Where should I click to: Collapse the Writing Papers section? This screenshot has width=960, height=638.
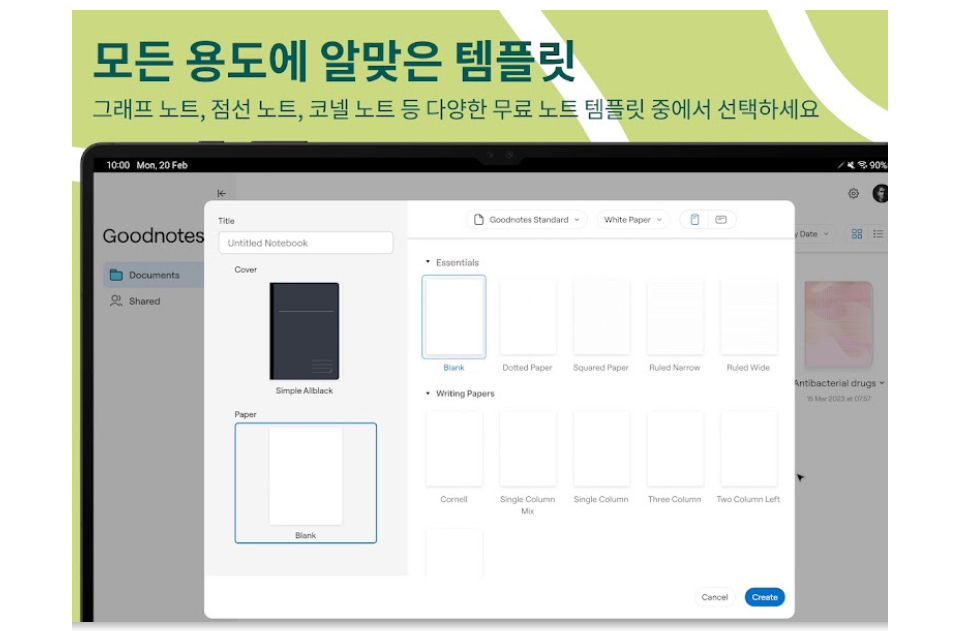pyautogui.click(x=428, y=393)
